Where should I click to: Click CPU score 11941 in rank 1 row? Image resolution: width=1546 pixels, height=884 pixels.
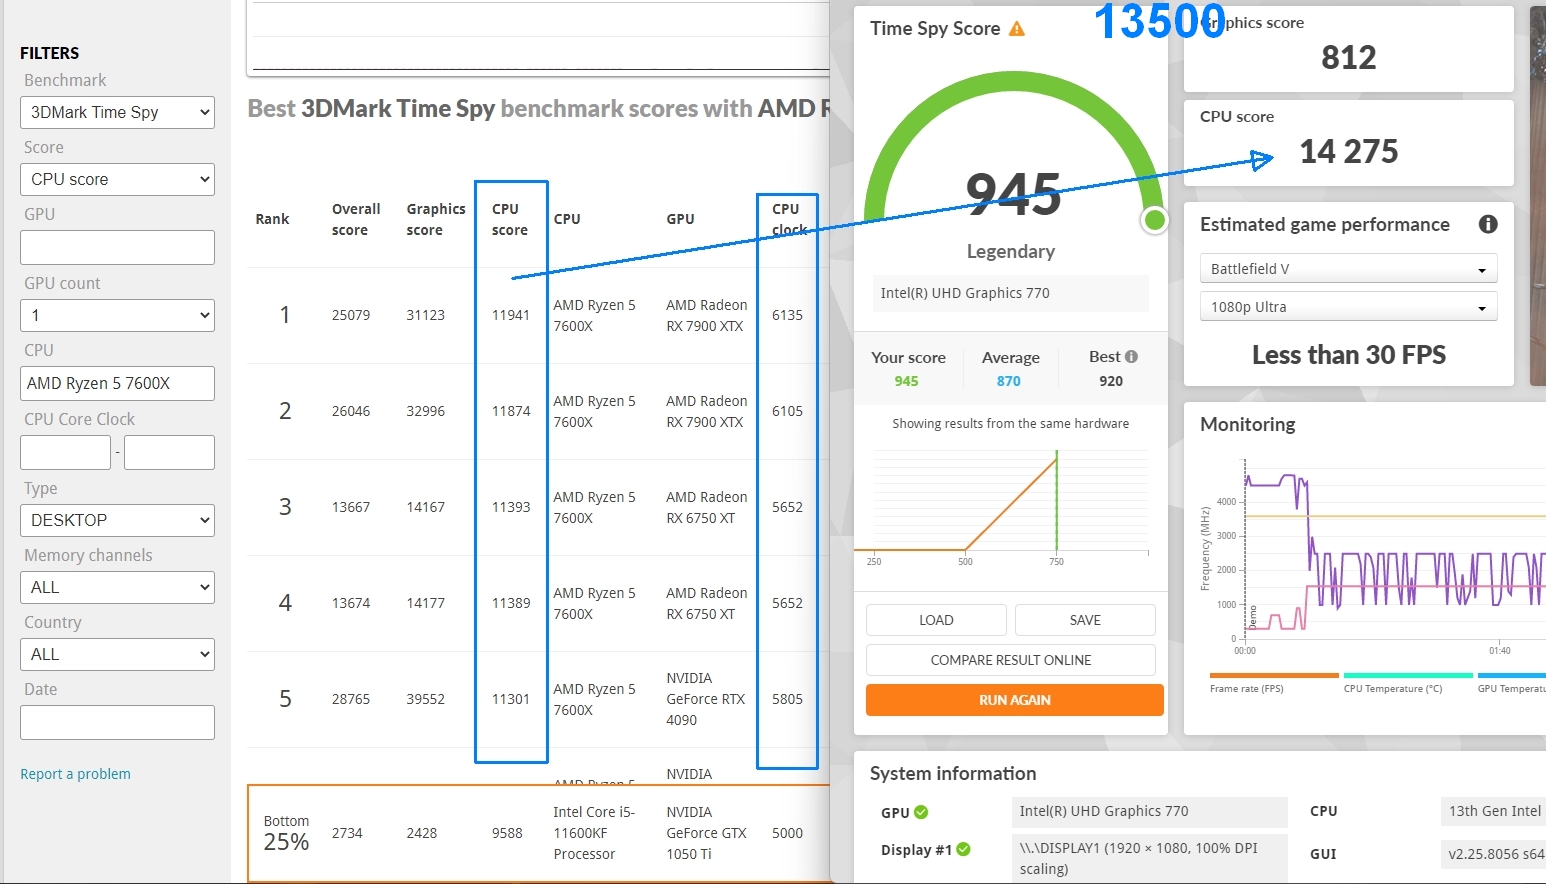click(x=510, y=315)
